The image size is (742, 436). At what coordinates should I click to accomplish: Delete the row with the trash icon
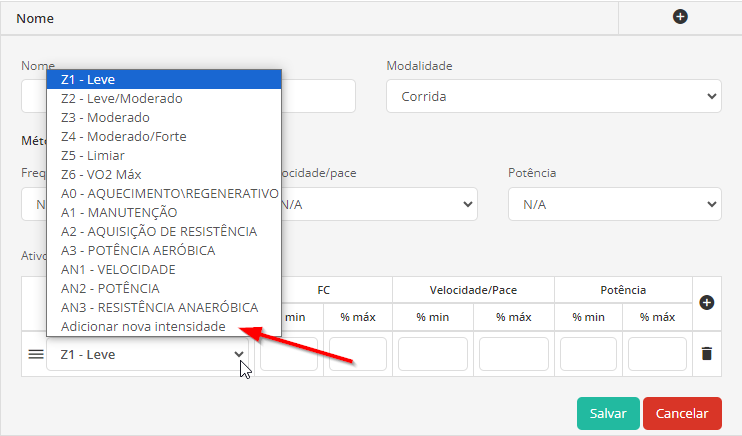[x=707, y=354]
